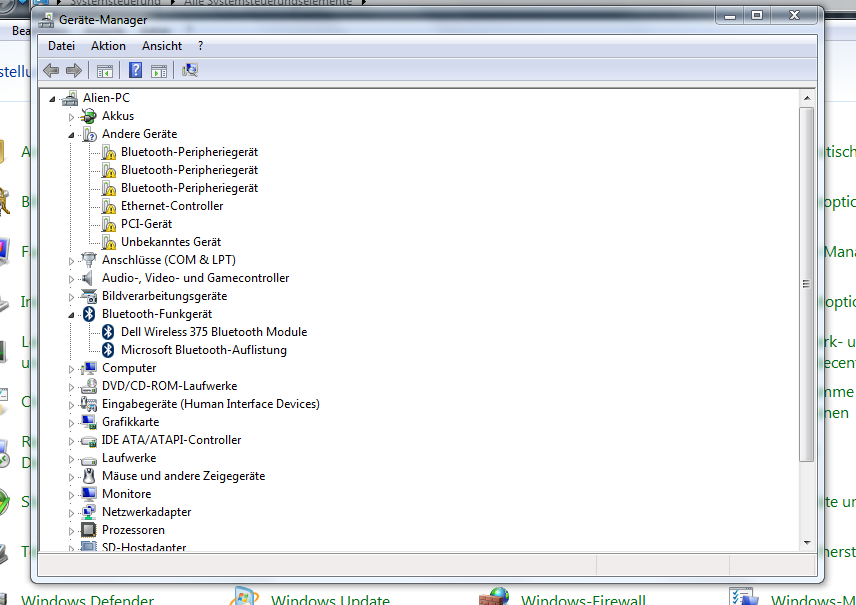The image size is (856, 605).
Task: Select the Monitore row label
Action: pyautogui.click(x=127, y=494)
